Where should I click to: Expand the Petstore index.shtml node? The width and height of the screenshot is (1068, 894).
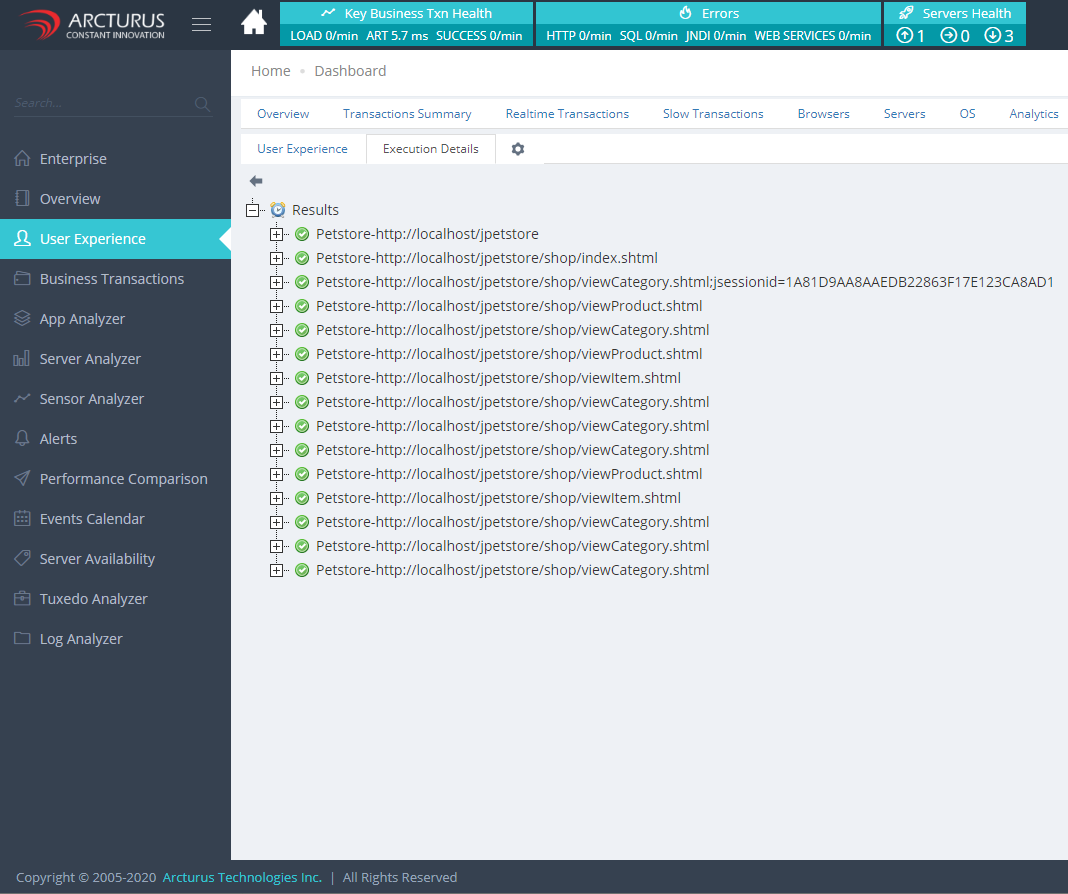click(277, 258)
